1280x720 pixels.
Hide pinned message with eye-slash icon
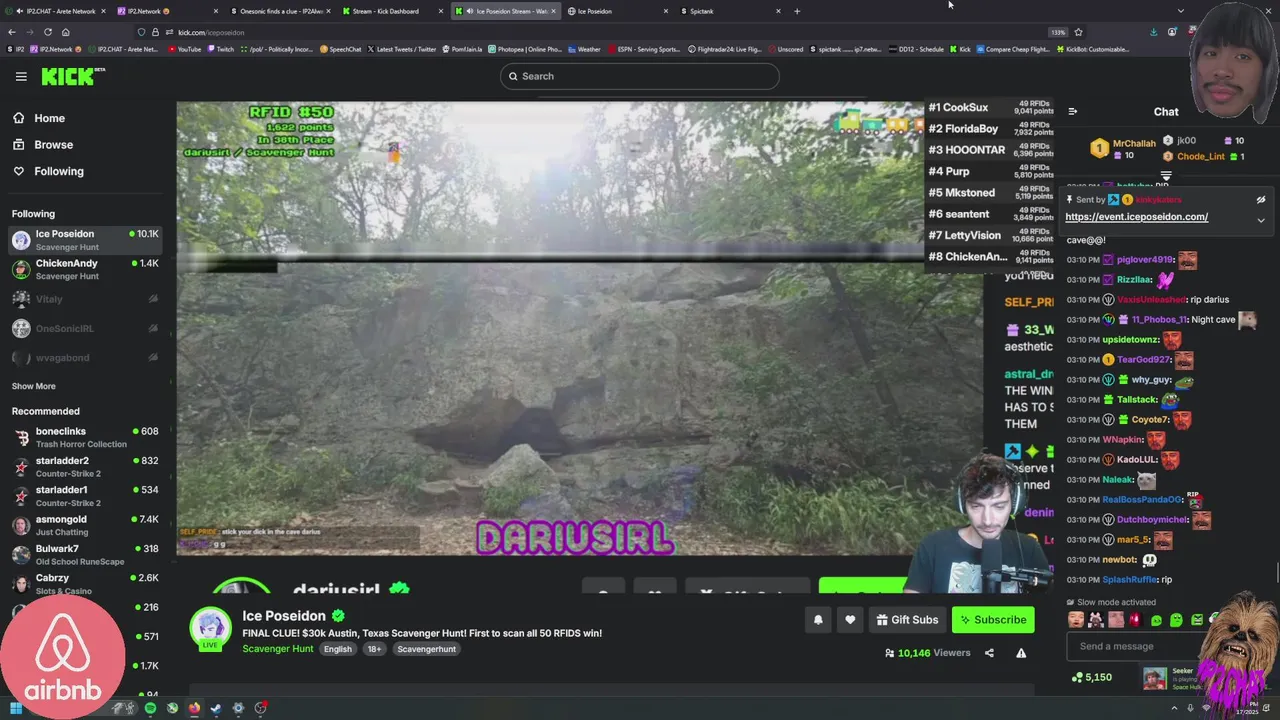[1261, 200]
